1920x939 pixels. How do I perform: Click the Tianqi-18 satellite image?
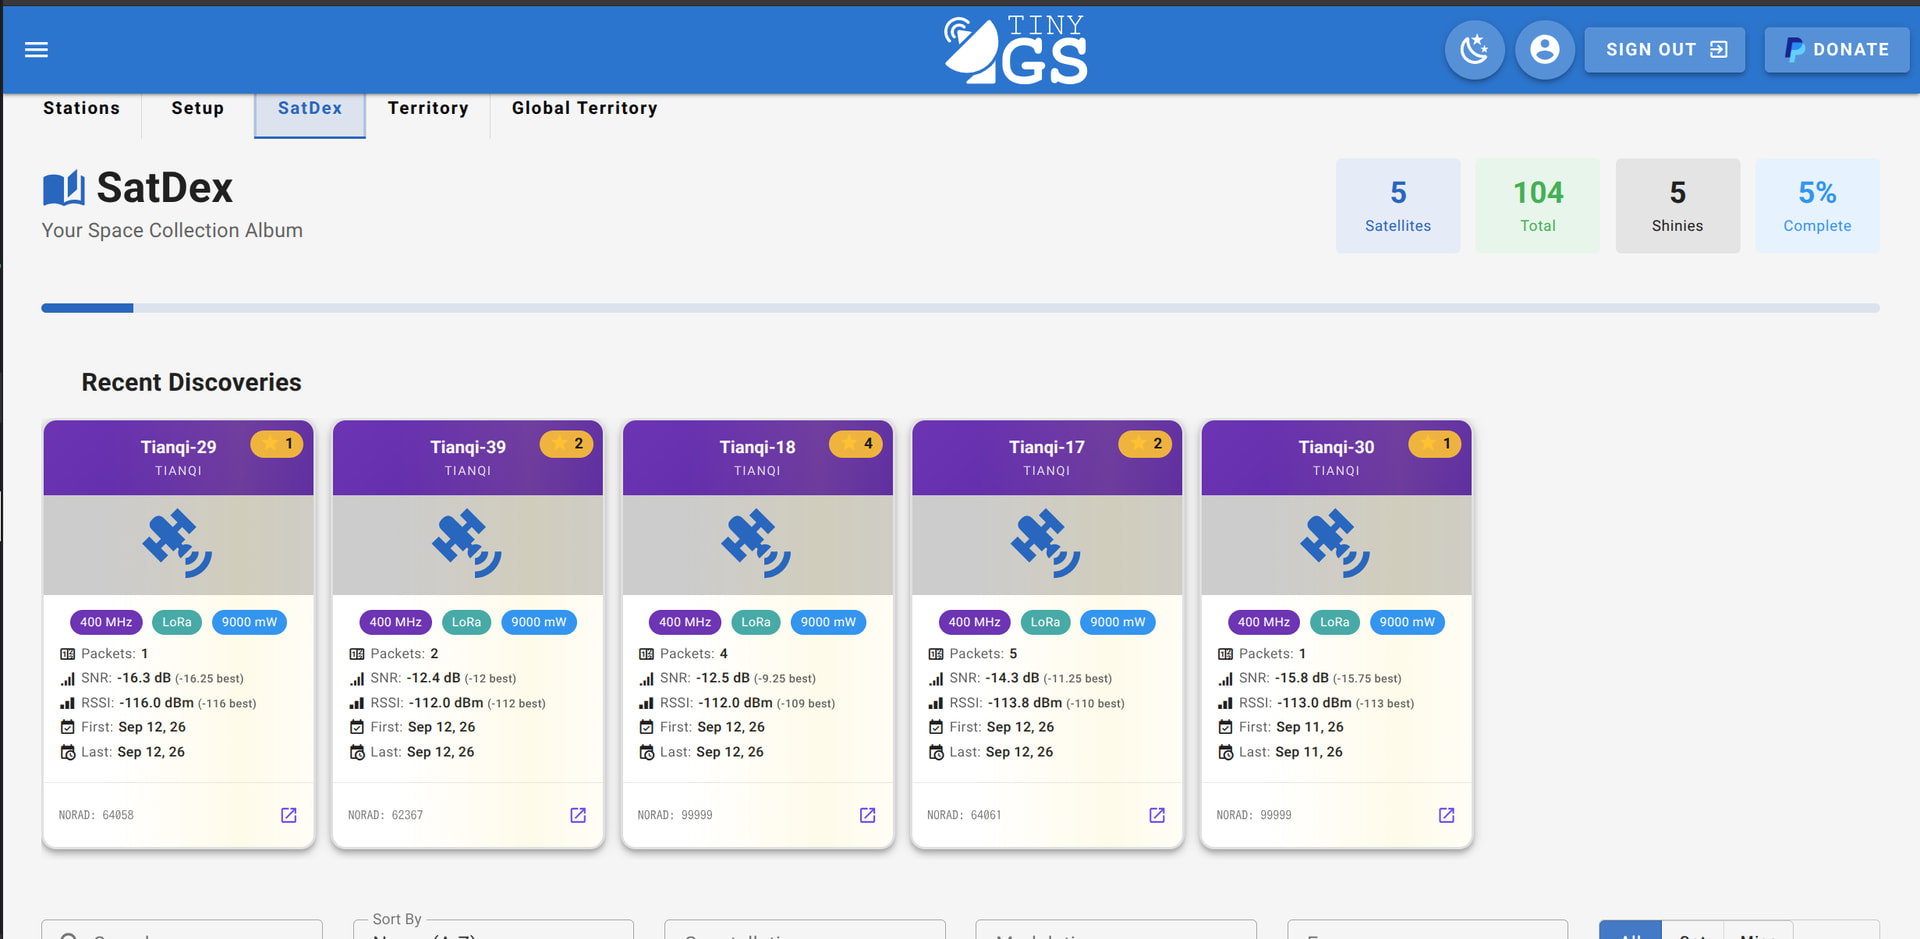click(757, 544)
